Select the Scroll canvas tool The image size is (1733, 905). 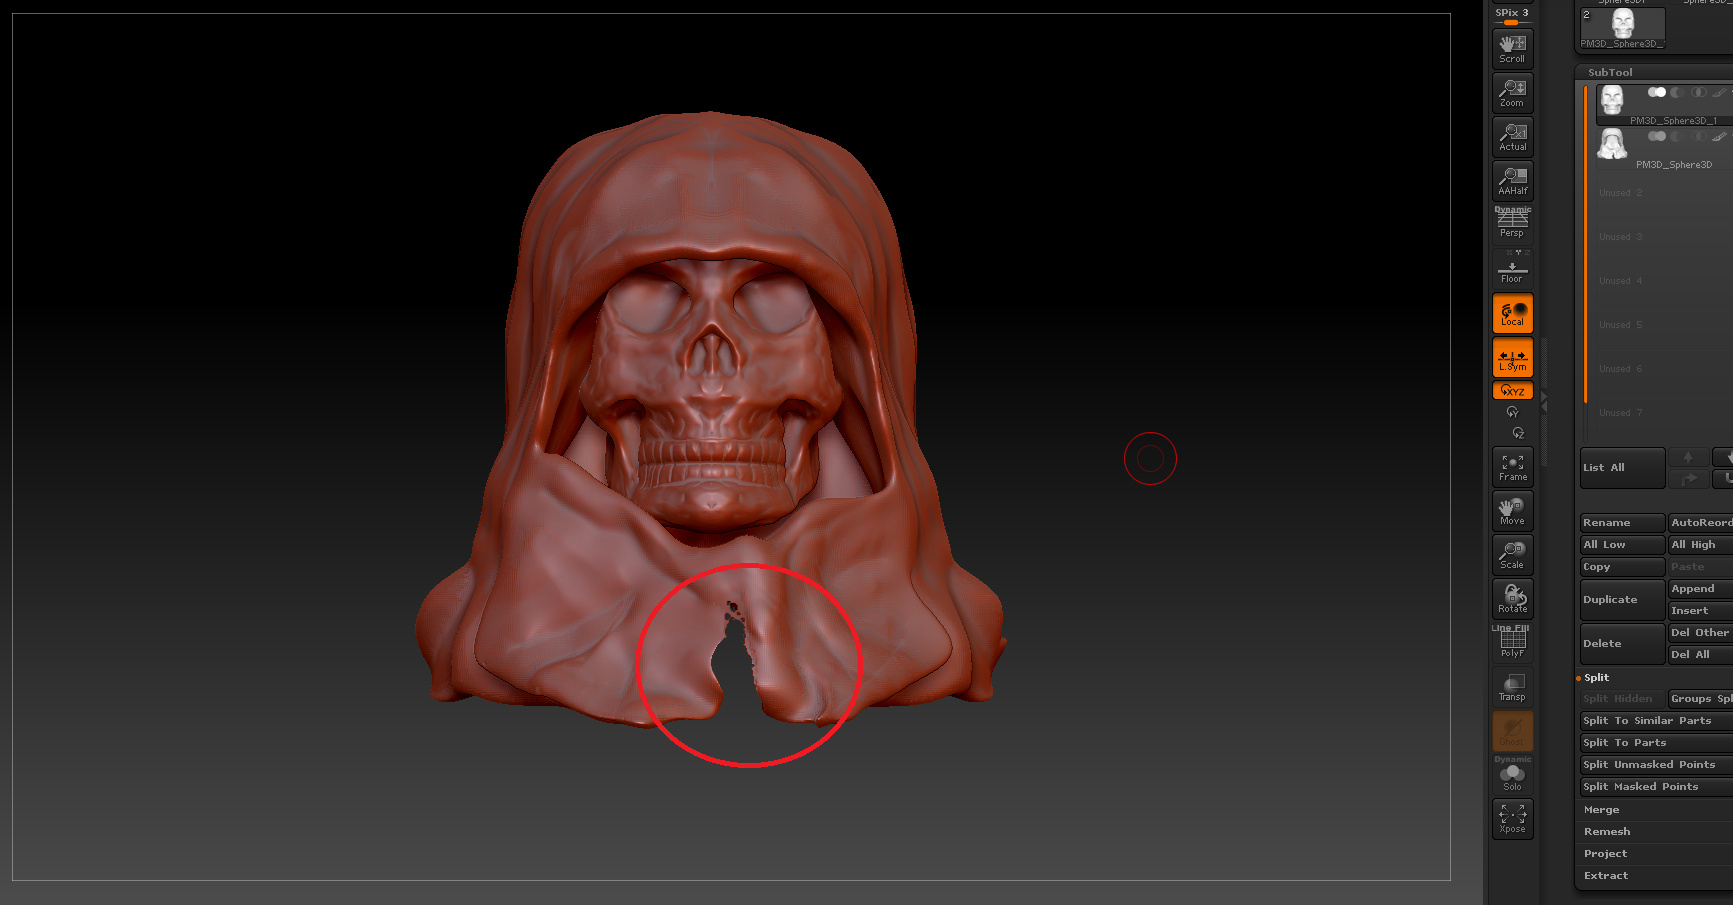(x=1512, y=49)
